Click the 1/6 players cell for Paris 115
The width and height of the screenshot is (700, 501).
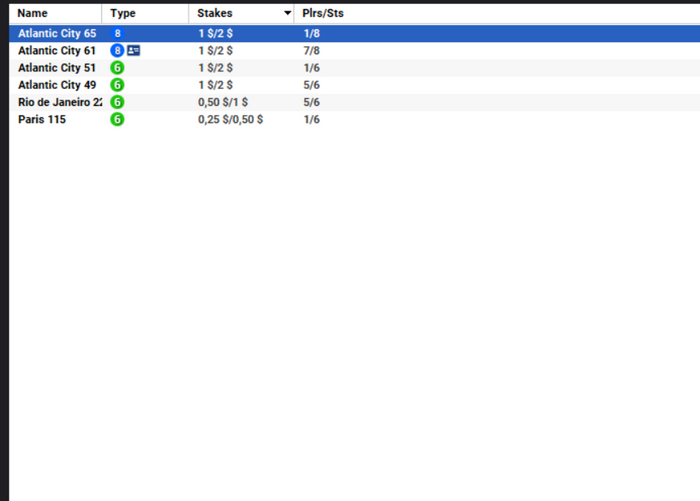(312, 119)
